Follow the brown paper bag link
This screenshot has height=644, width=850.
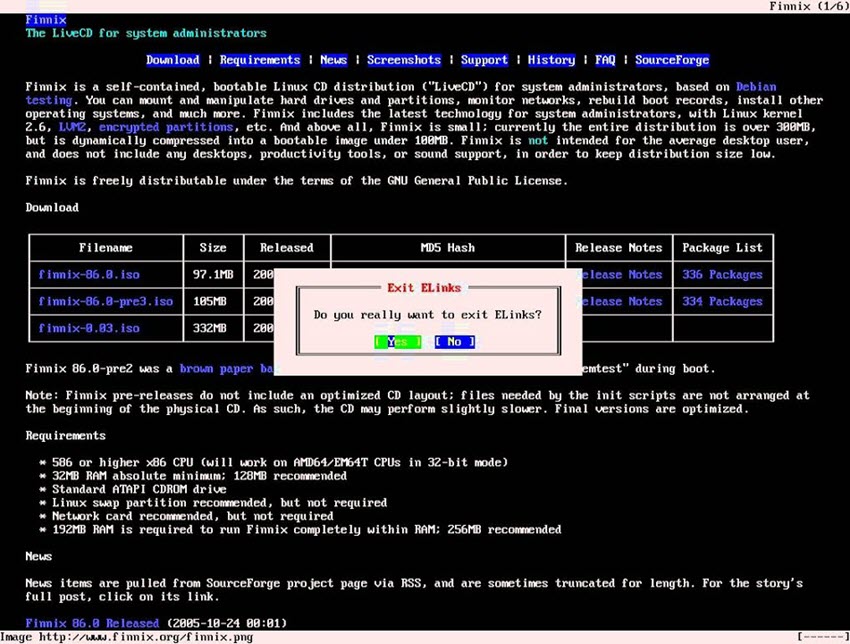coord(227,369)
